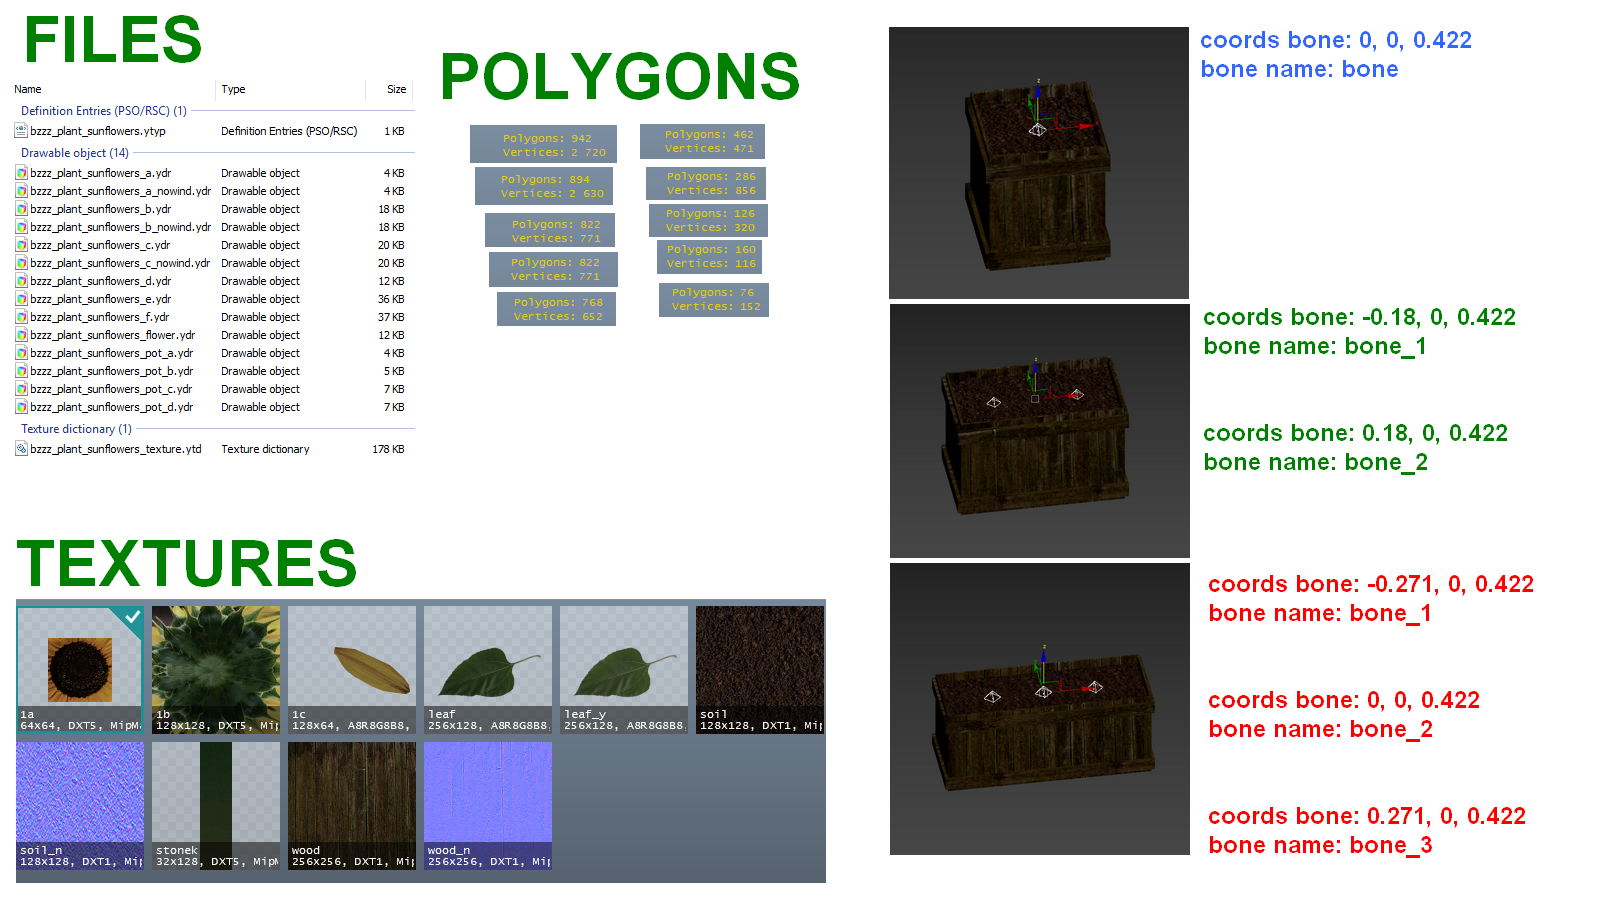Click the bzzz_plant_sunflowers_b_nowind.ydr file icon
Image resolution: width=1600 pixels, height=900 pixels.
(21, 227)
